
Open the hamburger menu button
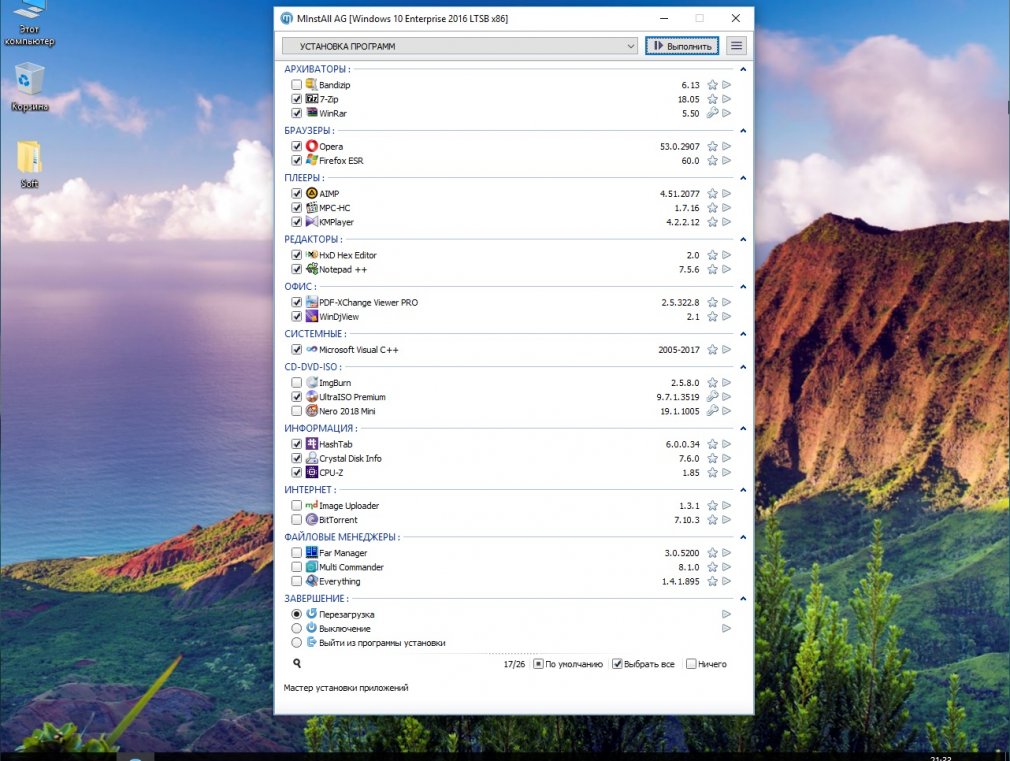click(736, 46)
